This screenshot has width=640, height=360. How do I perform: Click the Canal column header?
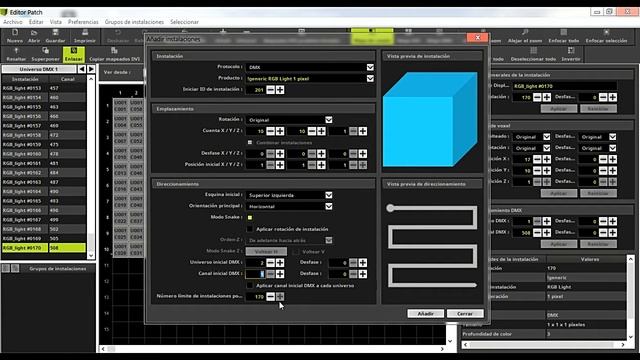pyautogui.click(x=67, y=79)
